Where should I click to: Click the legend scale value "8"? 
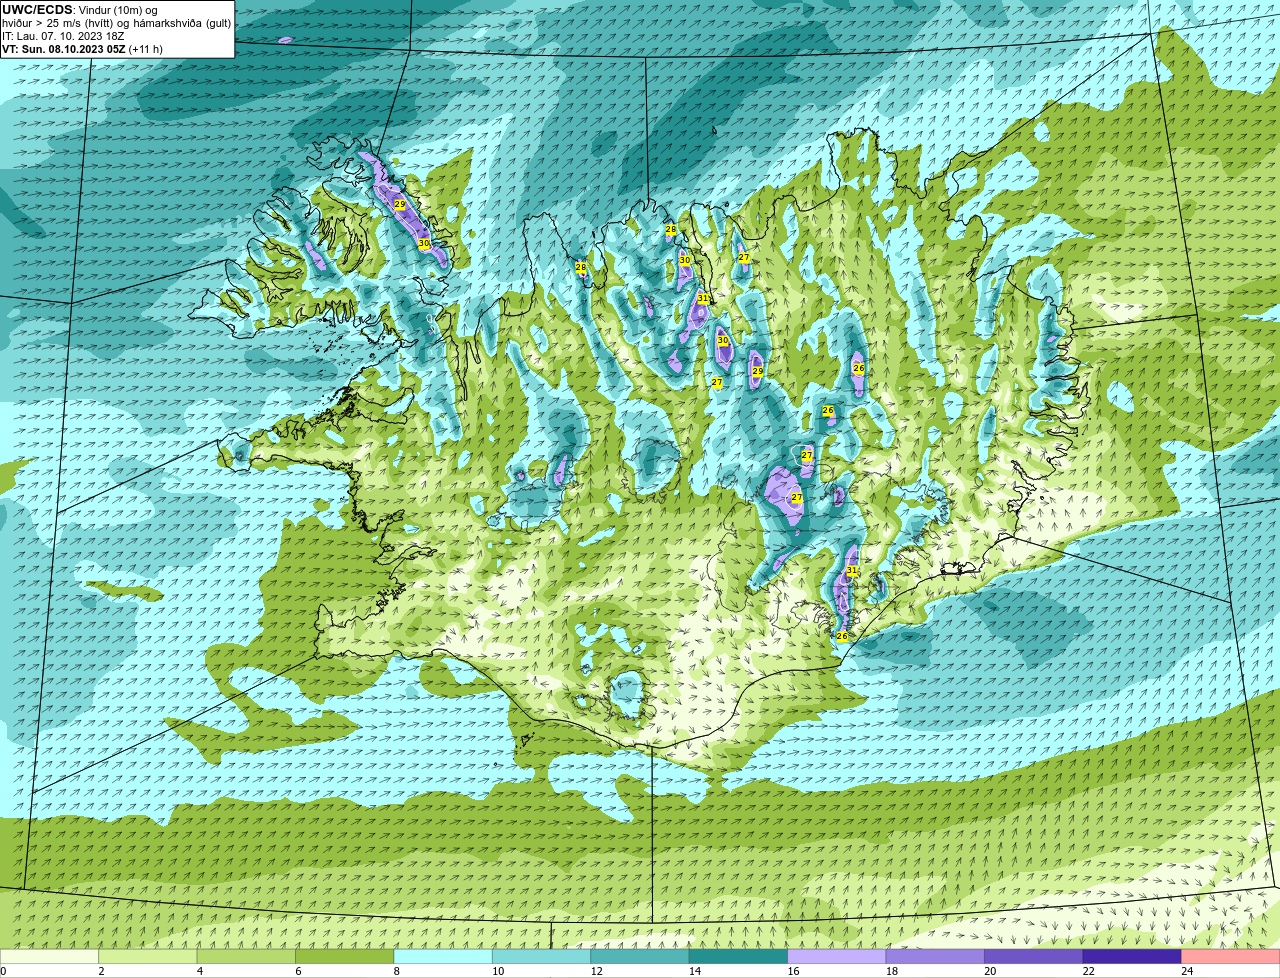coord(397,971)
